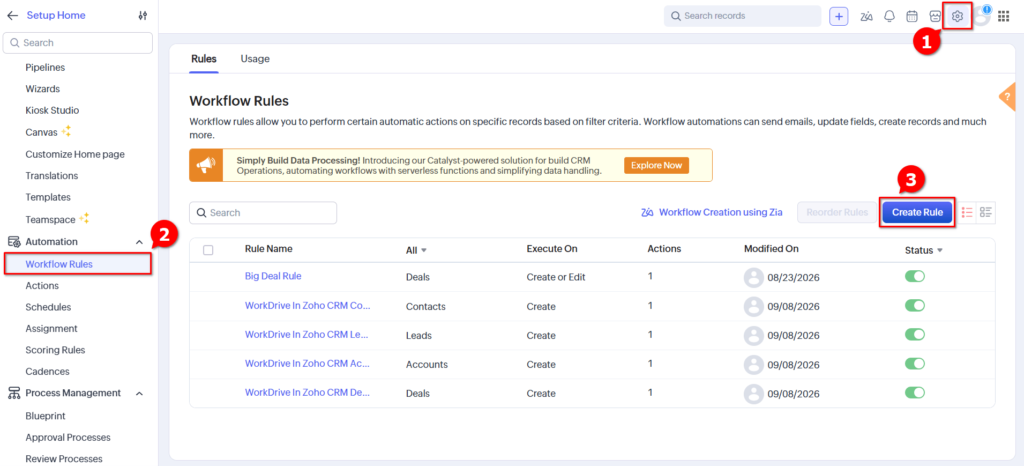The image size is (1024, 466).
Task: Open the notifications bell
Action: 889,16
